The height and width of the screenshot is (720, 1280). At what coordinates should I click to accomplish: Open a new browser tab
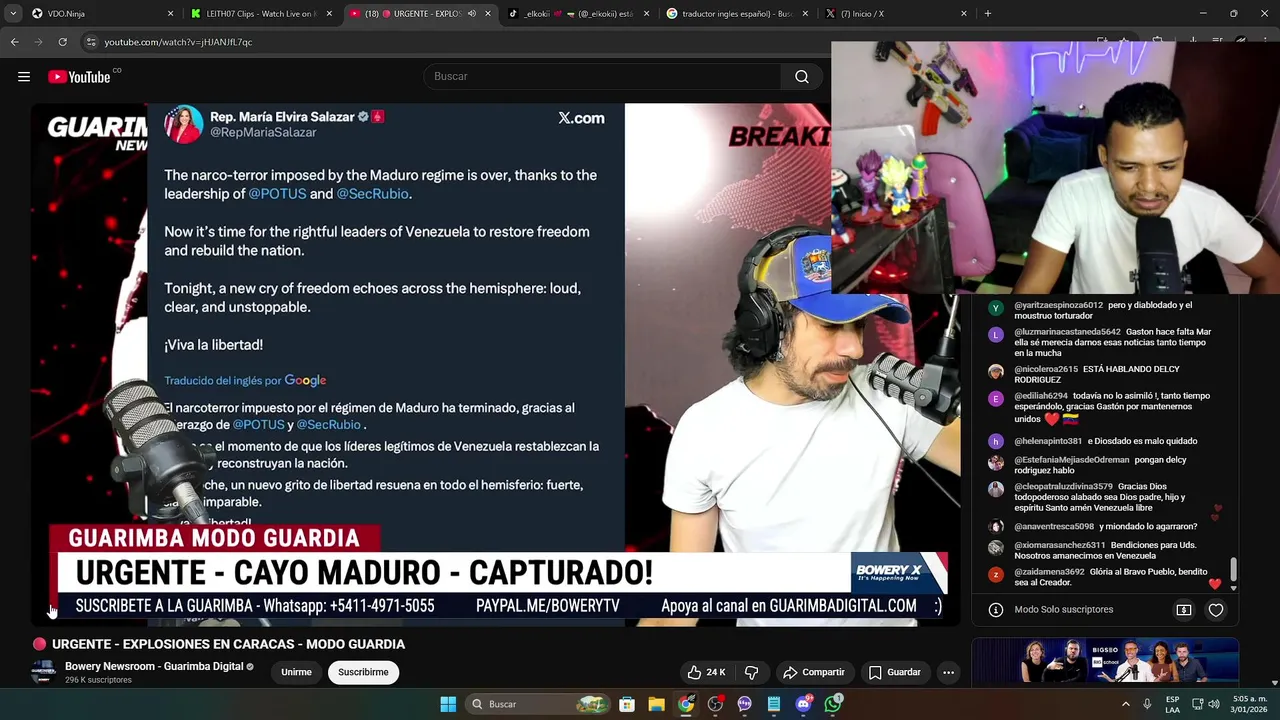pyautogui.click(x=988, y=14)
